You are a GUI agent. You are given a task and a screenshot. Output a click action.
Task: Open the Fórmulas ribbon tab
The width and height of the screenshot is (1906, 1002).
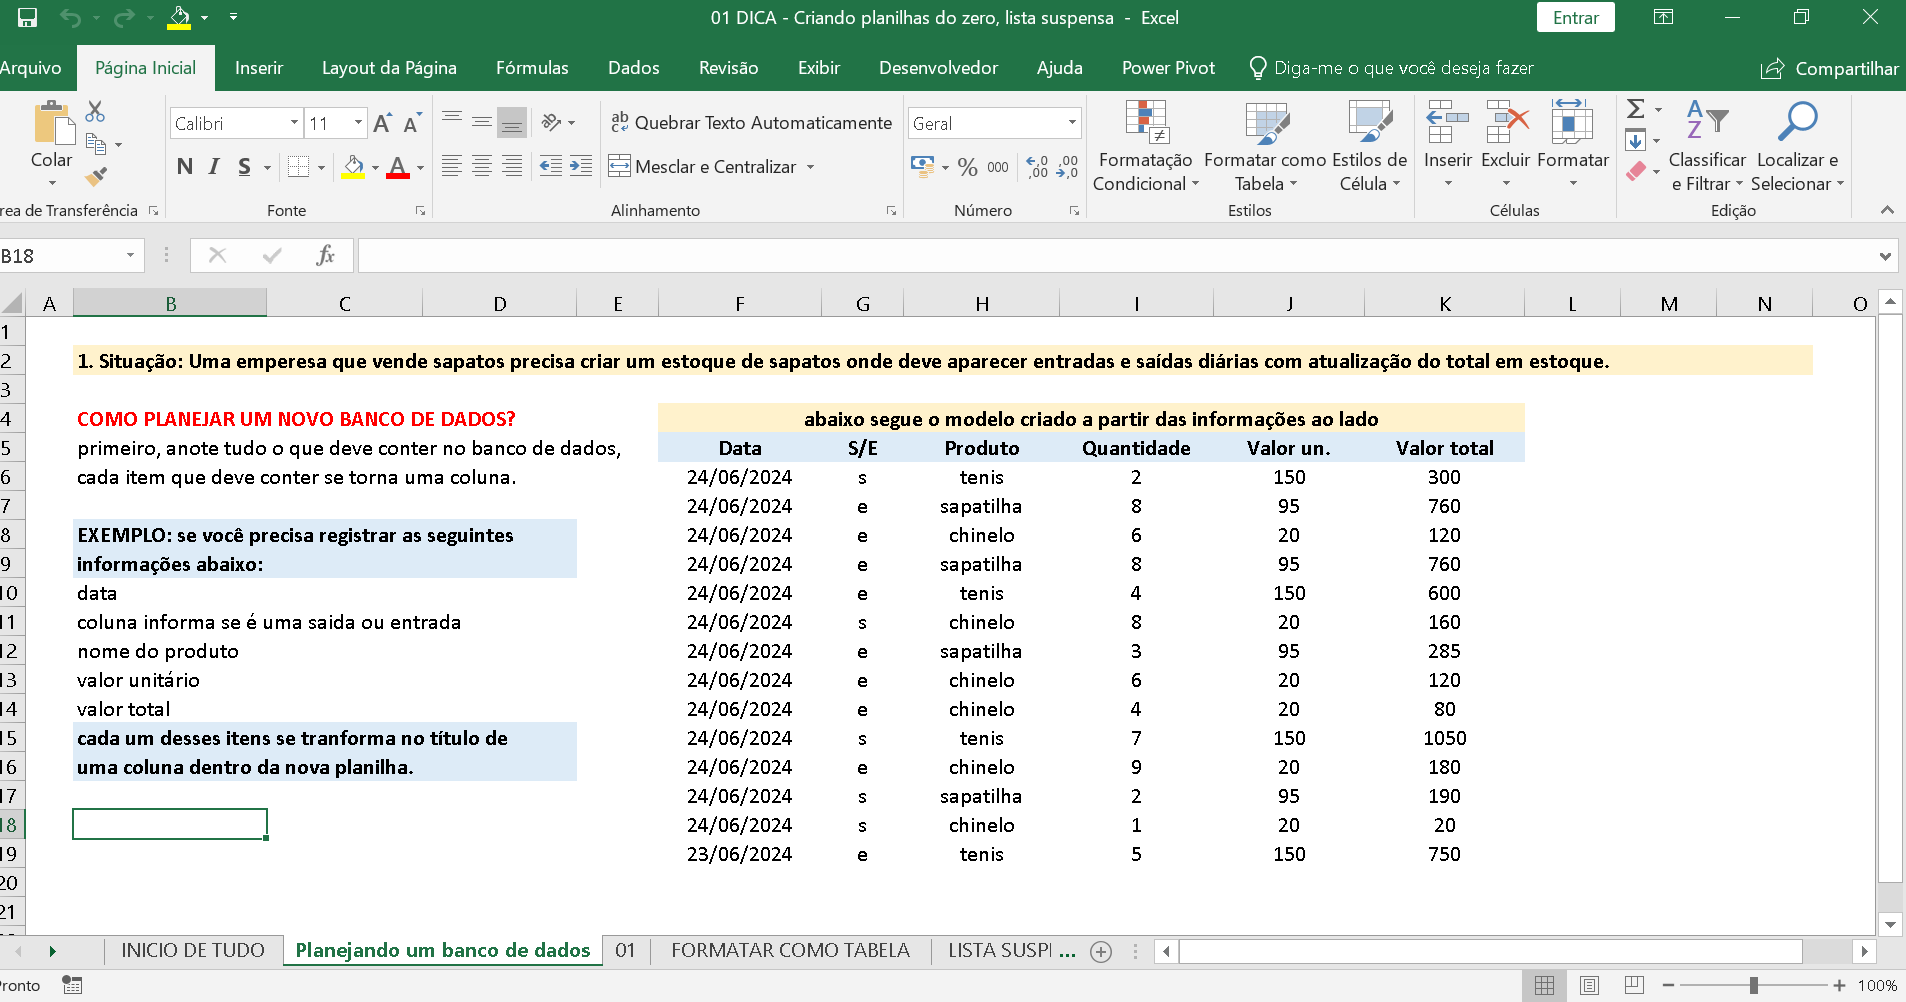click(x=532, y=68)
